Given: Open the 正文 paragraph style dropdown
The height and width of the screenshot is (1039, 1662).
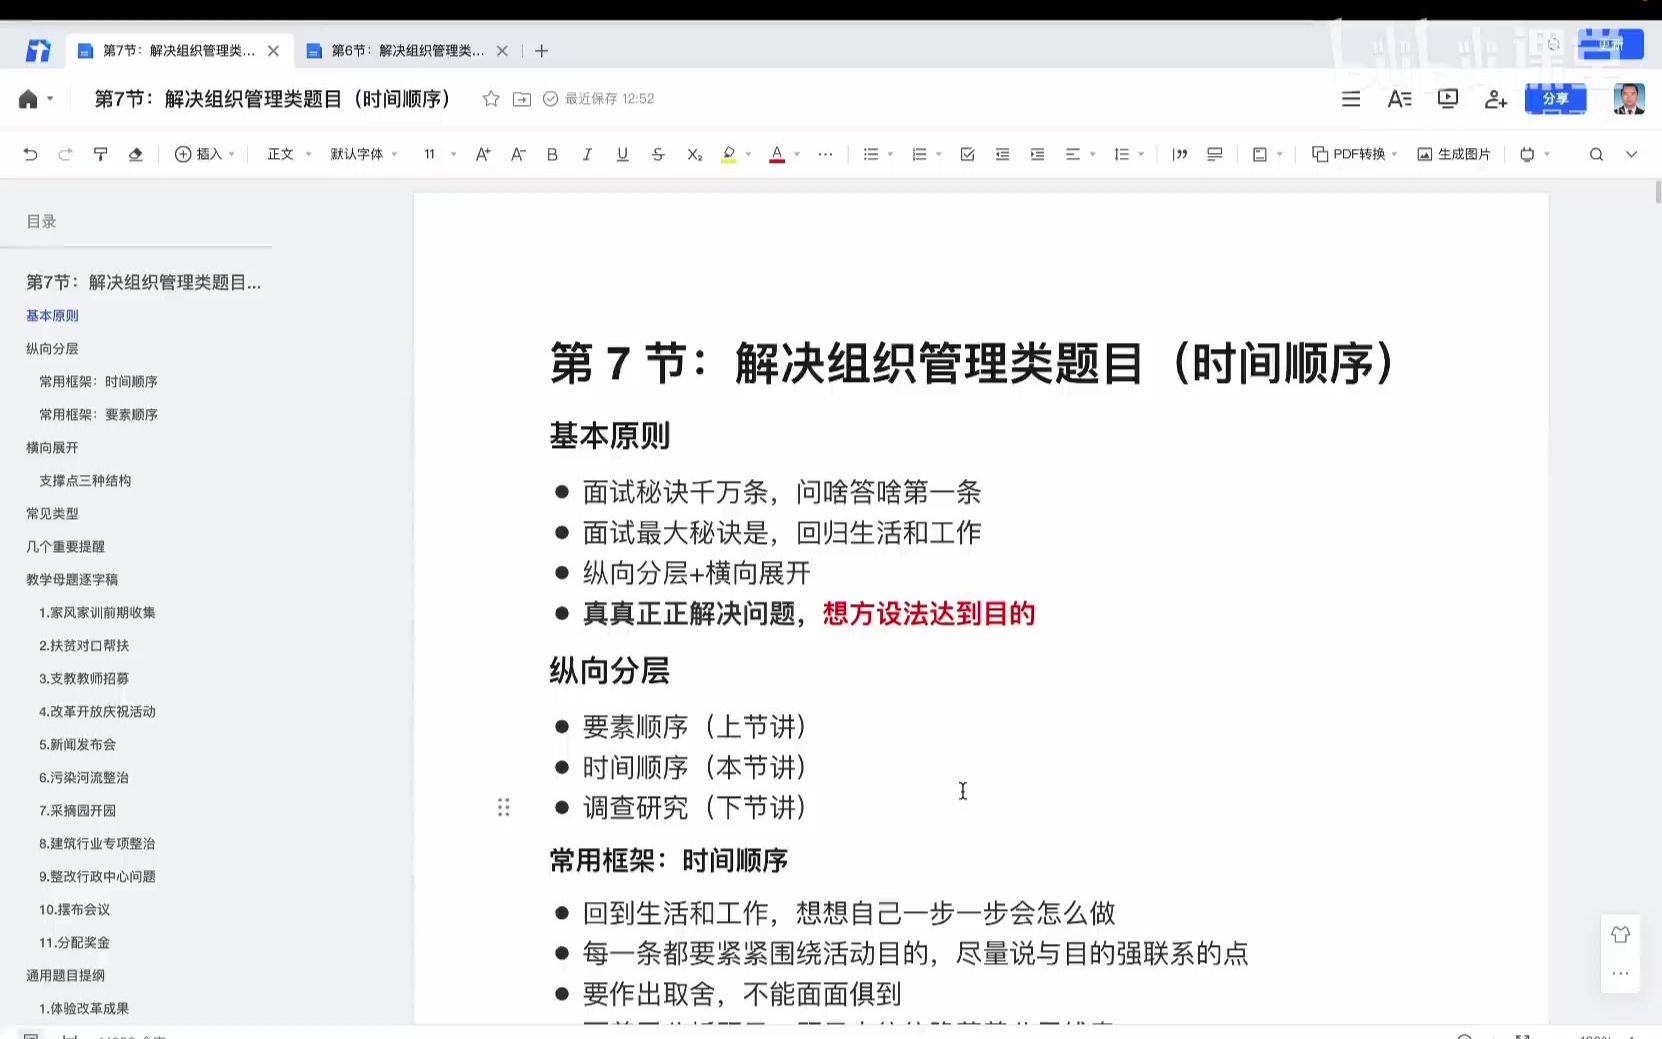Looking at the screenshot, I should point(289,154).
